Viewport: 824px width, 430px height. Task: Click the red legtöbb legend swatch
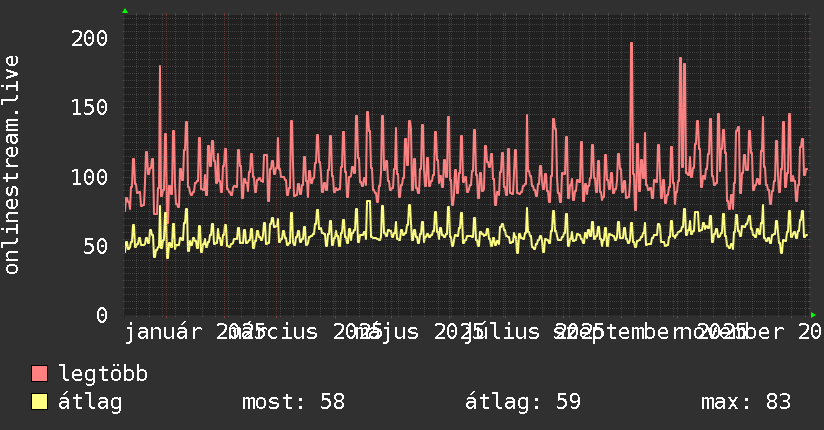point(40,374)
